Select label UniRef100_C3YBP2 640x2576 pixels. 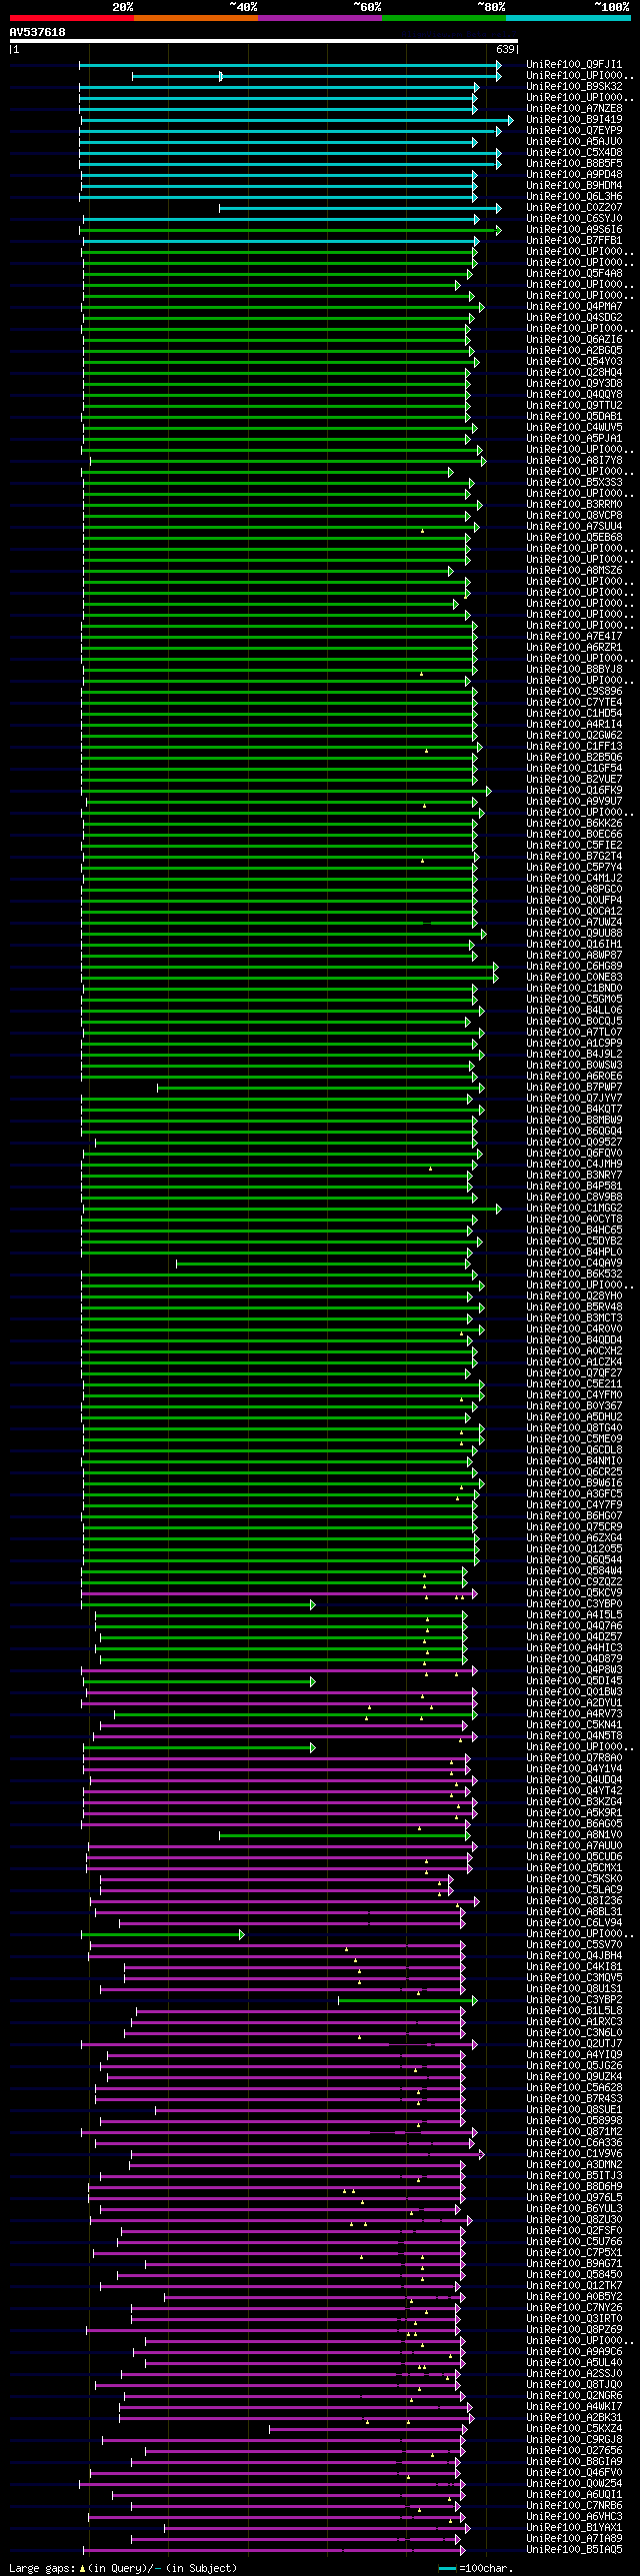574,2000
